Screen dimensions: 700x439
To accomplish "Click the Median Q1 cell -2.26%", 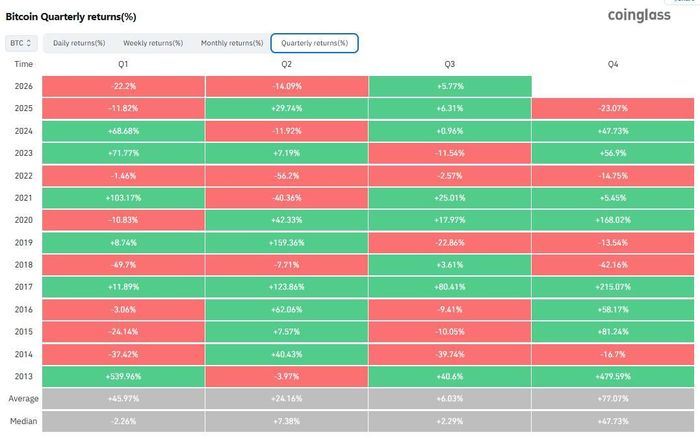I will coord(123,421).
